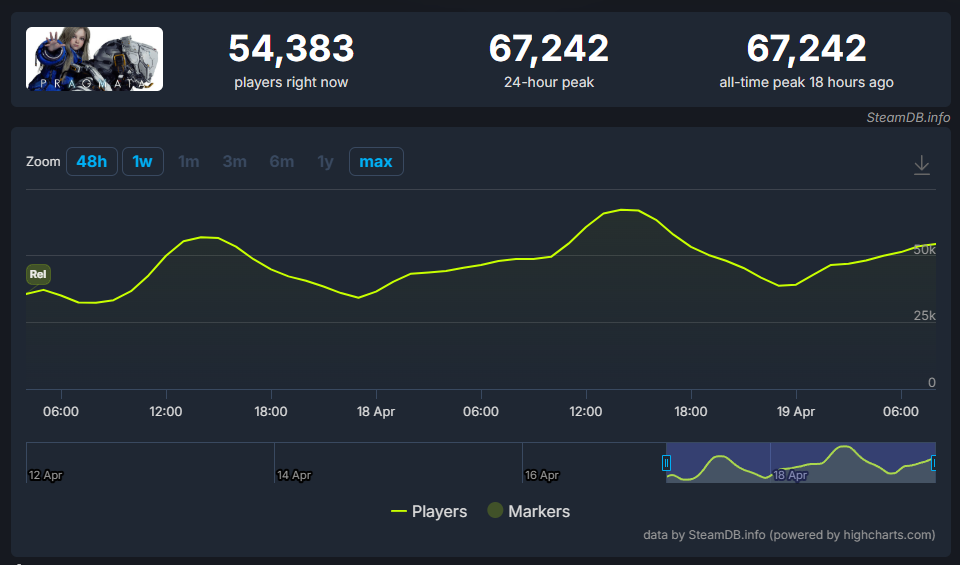Viewport: 960px width, 565px height.
Task: Click the green Rel release marker
Action: pos(38,274)
